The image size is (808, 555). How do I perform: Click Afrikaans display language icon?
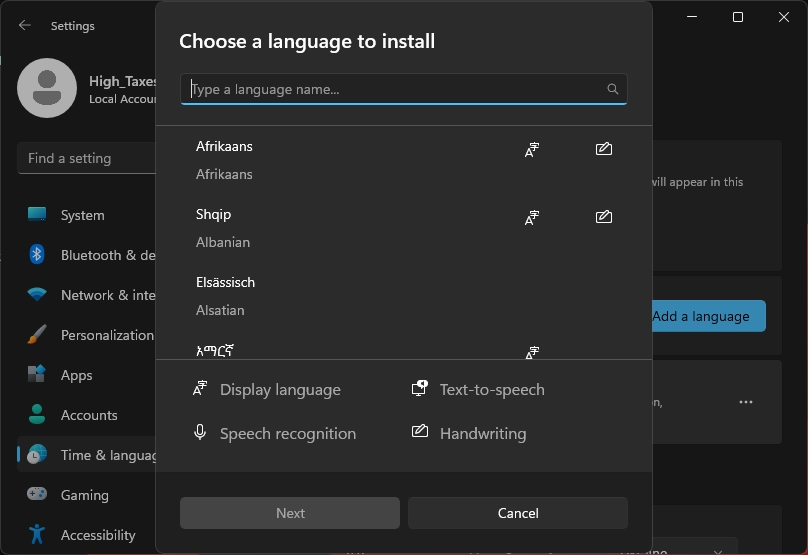532,150
